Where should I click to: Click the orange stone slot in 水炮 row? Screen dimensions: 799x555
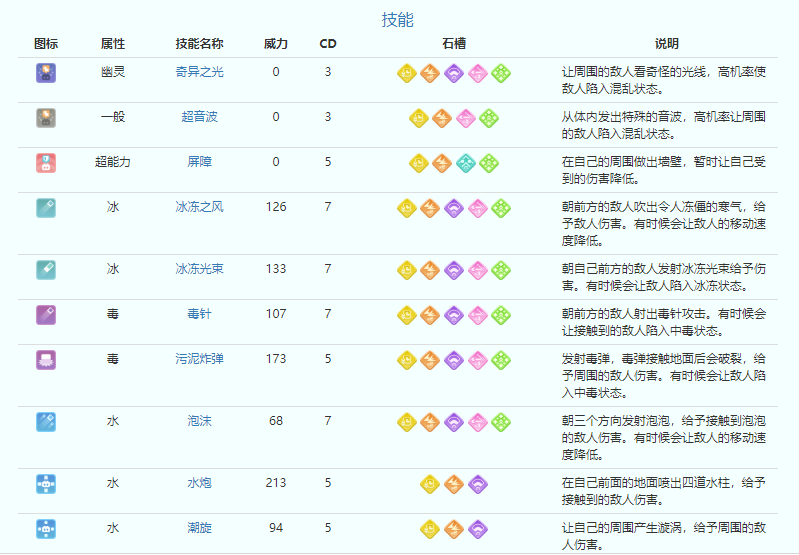tap(454, 483)
